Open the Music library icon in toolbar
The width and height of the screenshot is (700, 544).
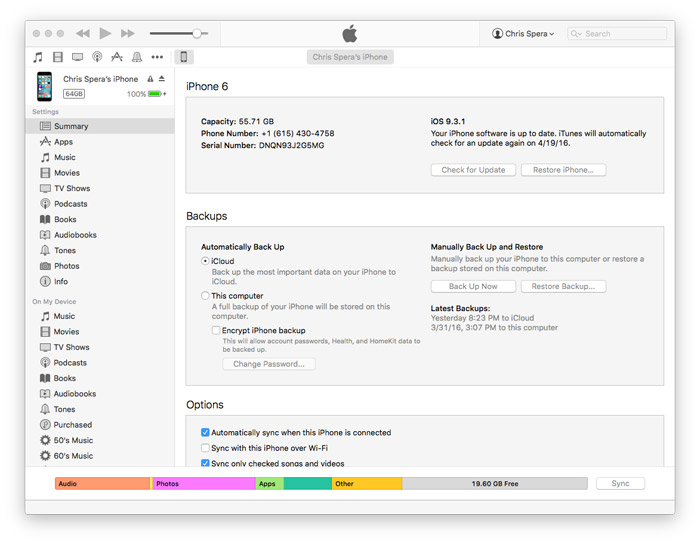click(x=38, y=57)
